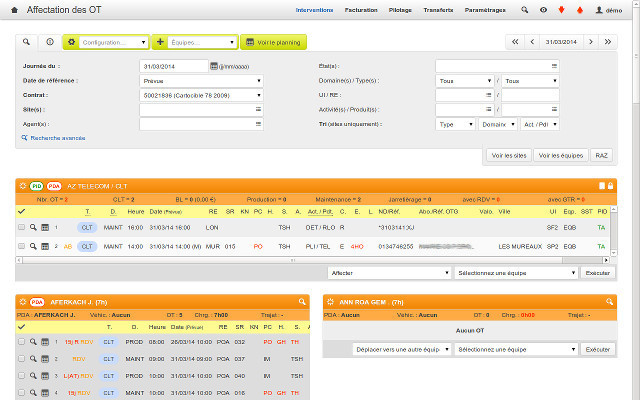Viewport: 640px width, 400px height.
Task: Click Voir les sites button
Action: [509, 156]
